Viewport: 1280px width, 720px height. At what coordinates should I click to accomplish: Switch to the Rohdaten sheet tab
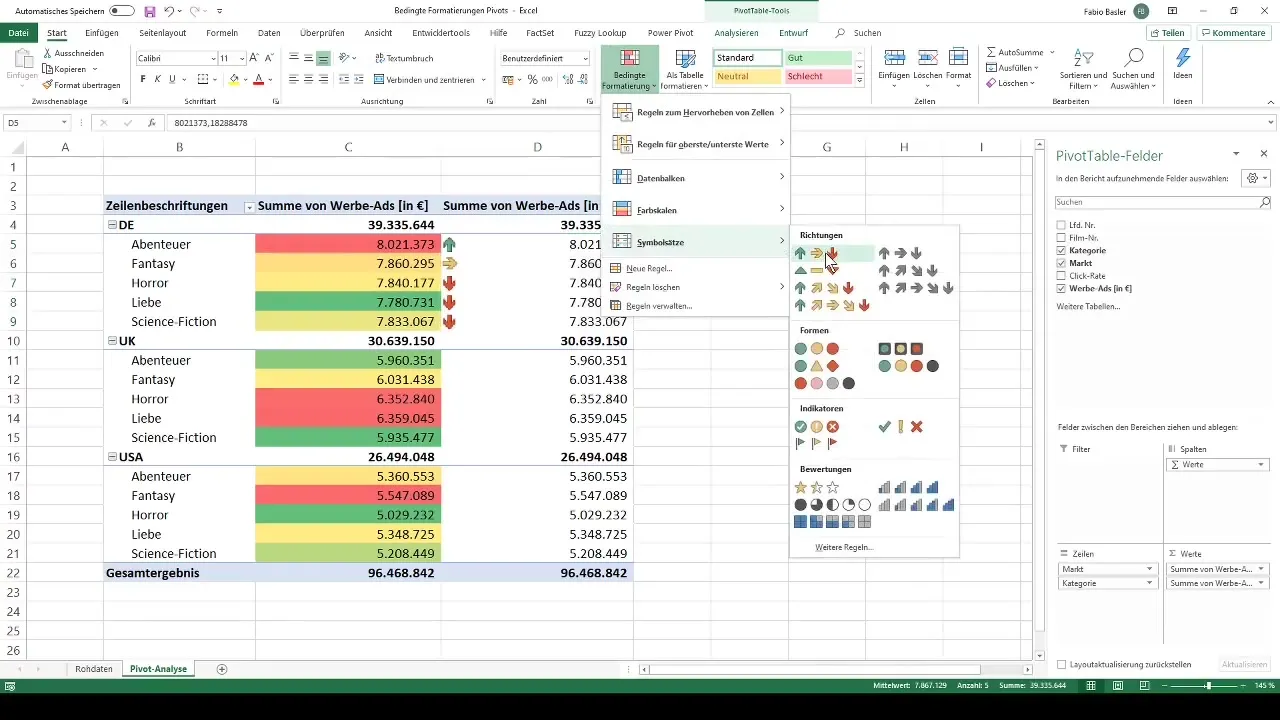[94, 668]
